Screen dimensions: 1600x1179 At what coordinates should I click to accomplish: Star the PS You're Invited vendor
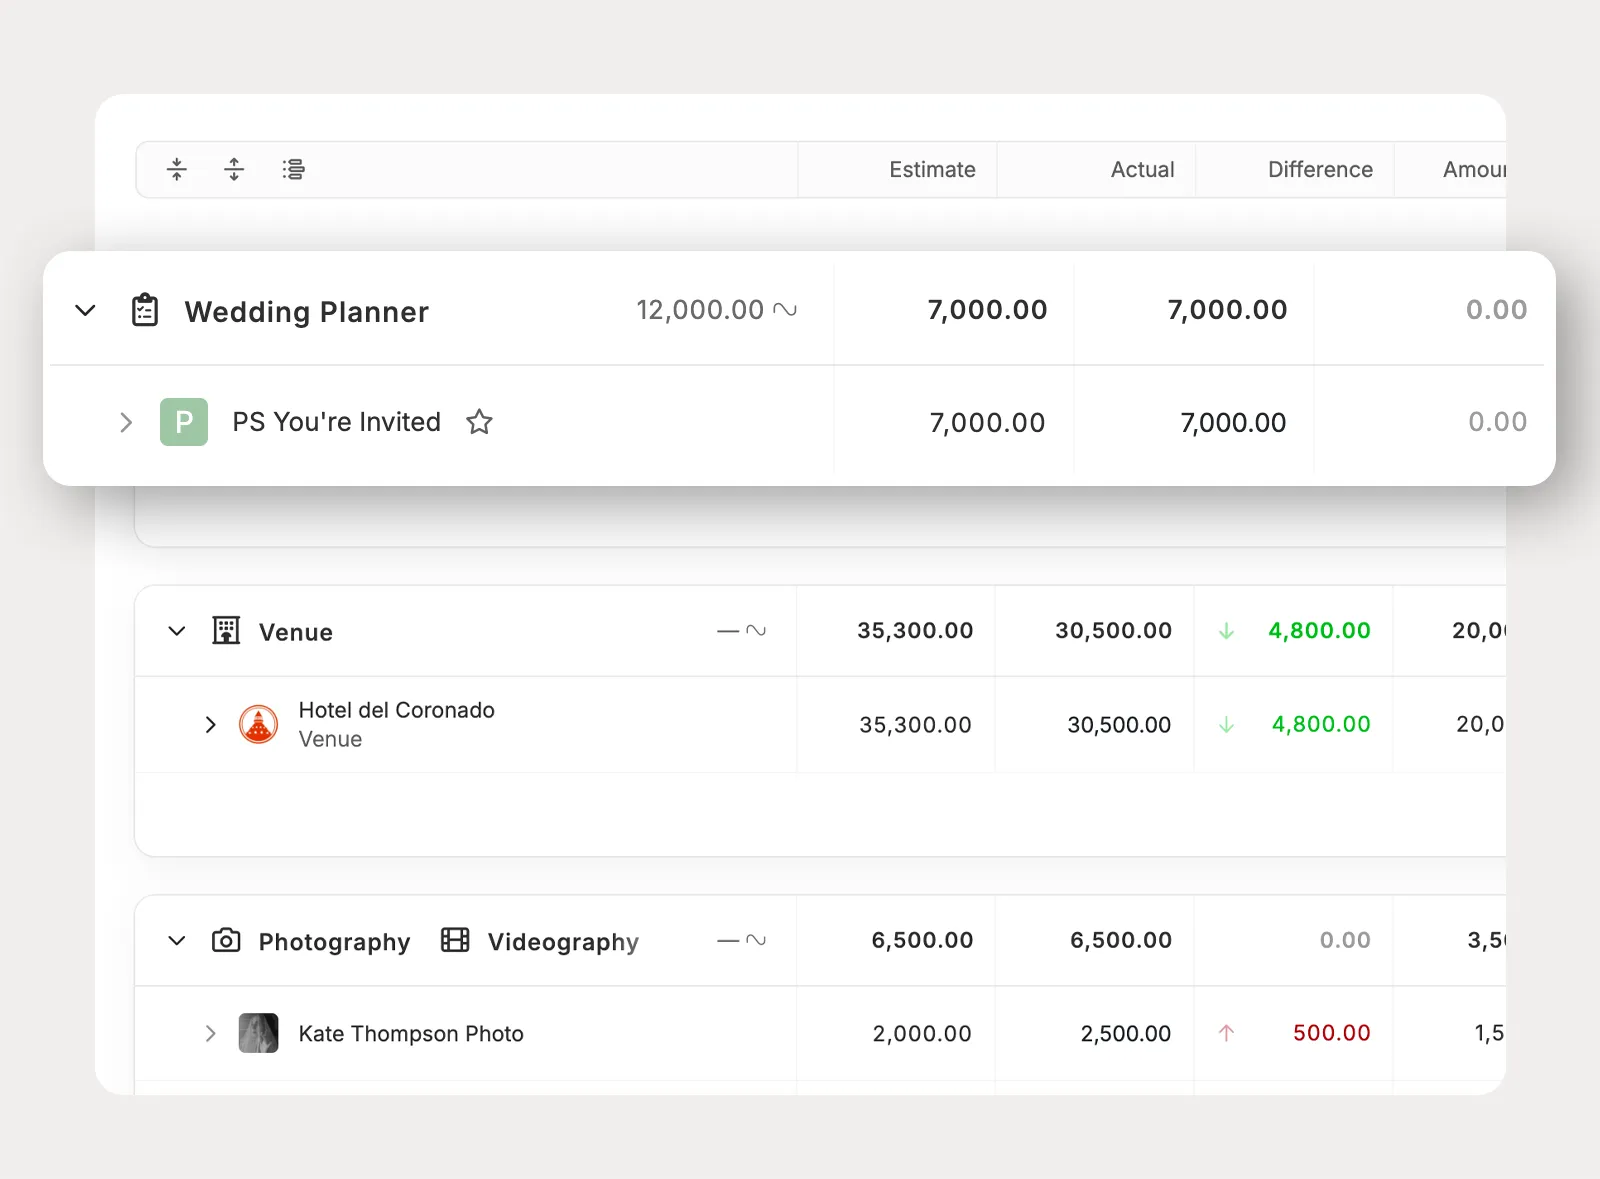coord(479,422)
